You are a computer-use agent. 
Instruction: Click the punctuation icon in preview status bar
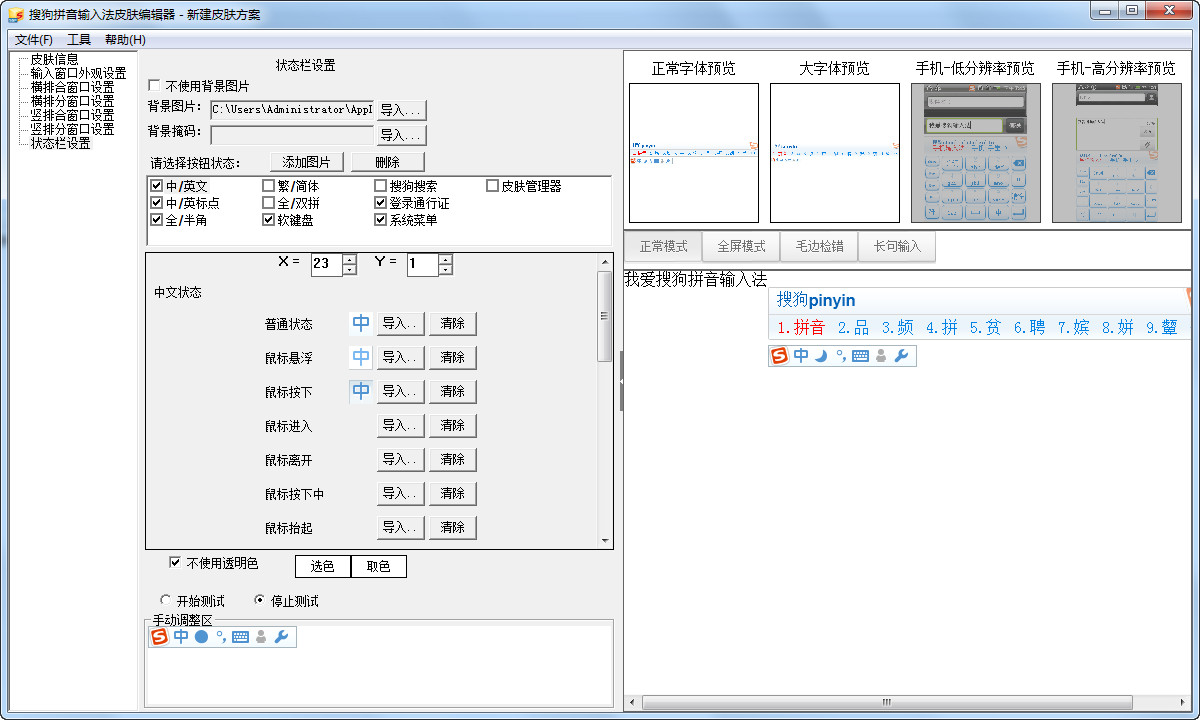(841, 355)
